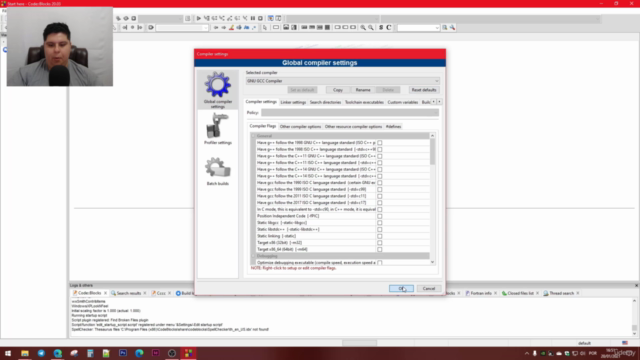Screen dimensions: 640x360
Task: Check Position Independent Code -fPIC
Action: tap(380, 216)
